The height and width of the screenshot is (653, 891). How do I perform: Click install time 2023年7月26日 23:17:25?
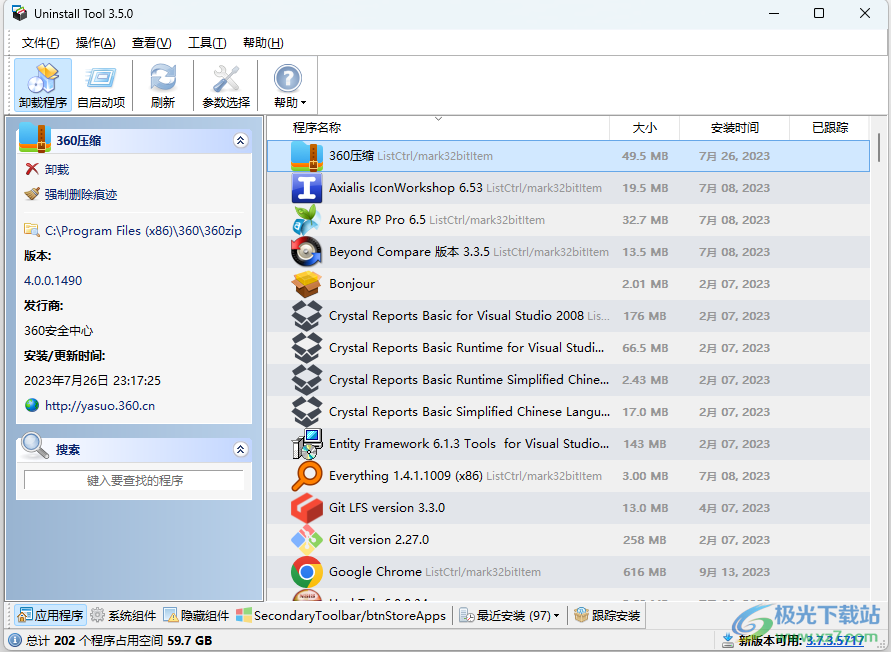tap(93, 381)
